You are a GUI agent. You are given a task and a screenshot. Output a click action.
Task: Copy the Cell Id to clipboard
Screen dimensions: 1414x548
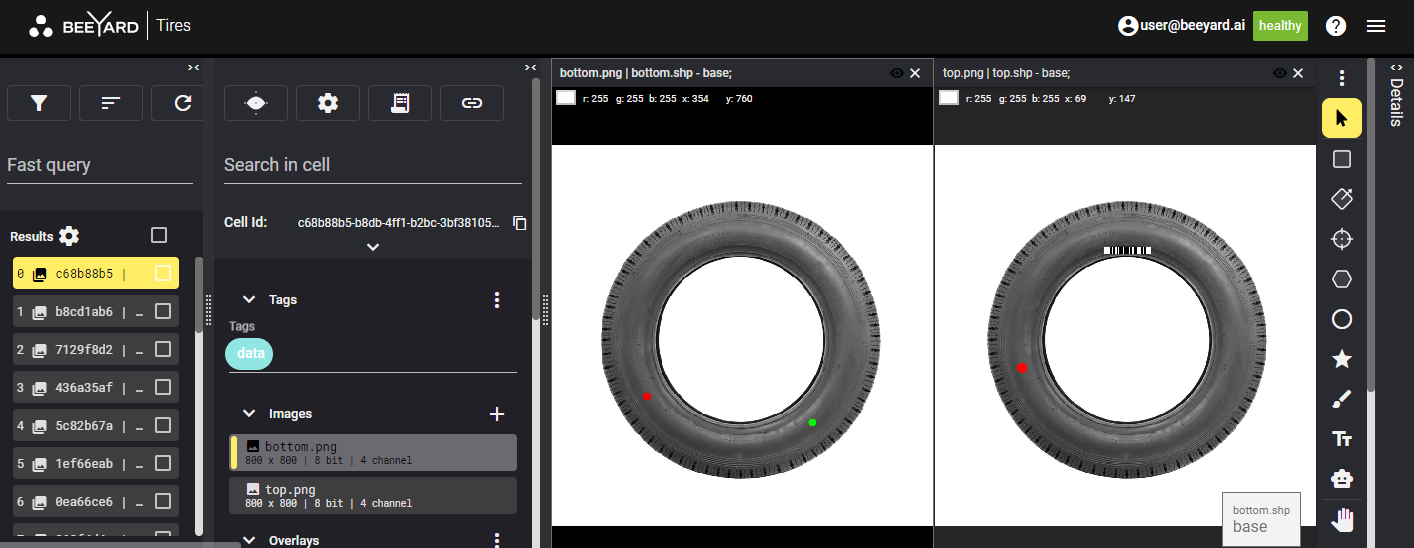point(519,222)
